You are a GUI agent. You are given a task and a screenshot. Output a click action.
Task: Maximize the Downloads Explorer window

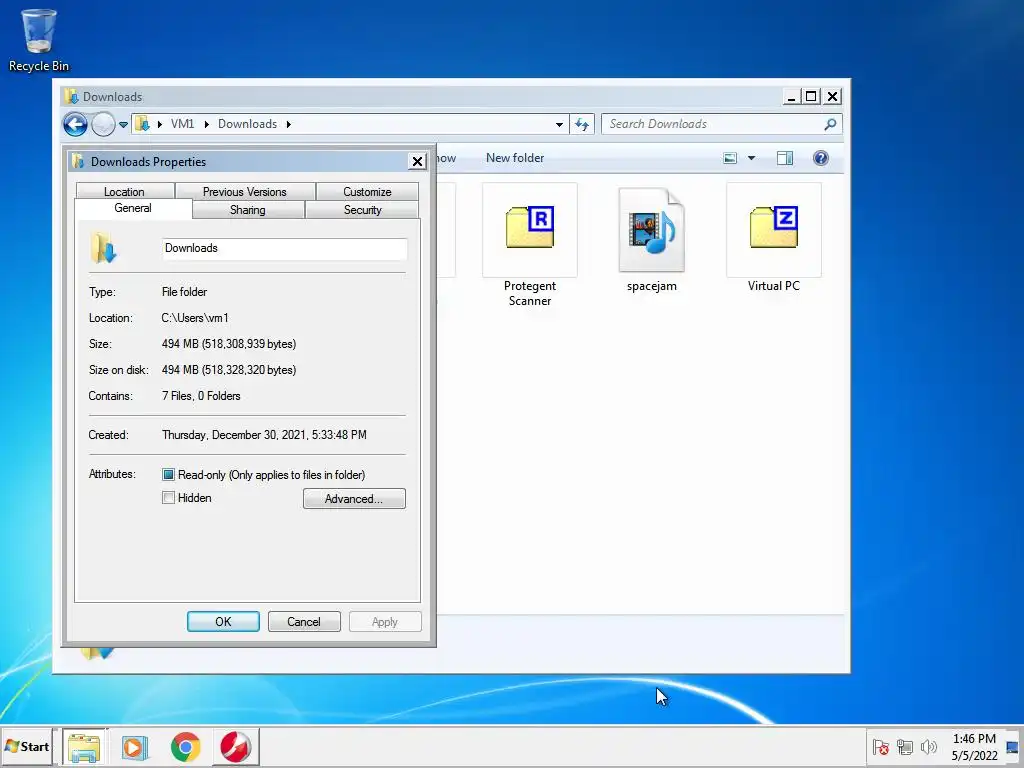(x=811, y=97)
